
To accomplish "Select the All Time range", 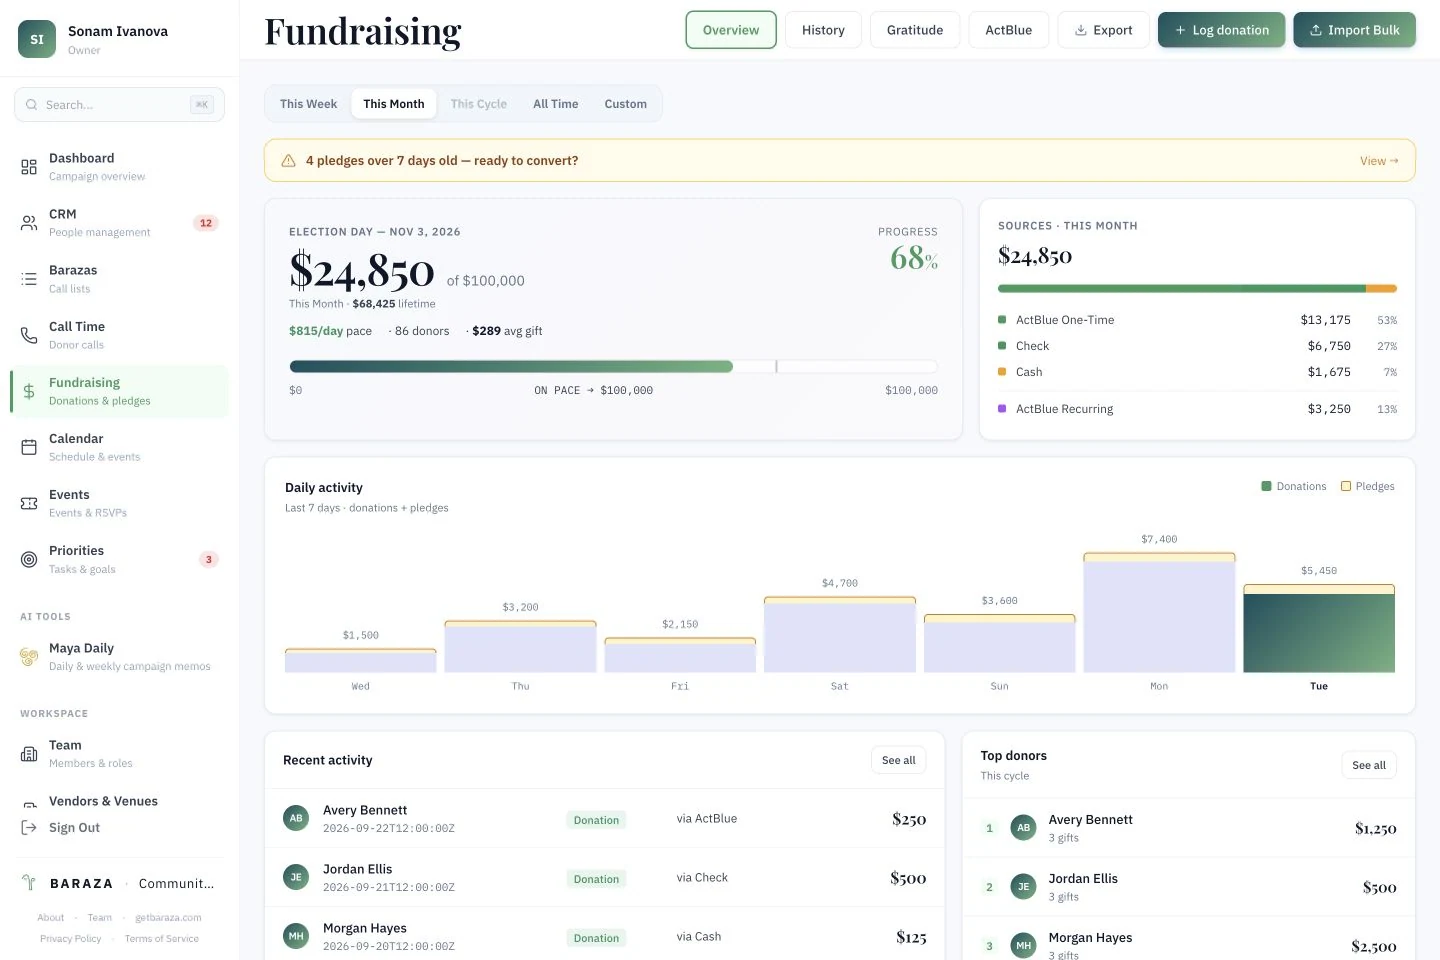I will [556, 104].
